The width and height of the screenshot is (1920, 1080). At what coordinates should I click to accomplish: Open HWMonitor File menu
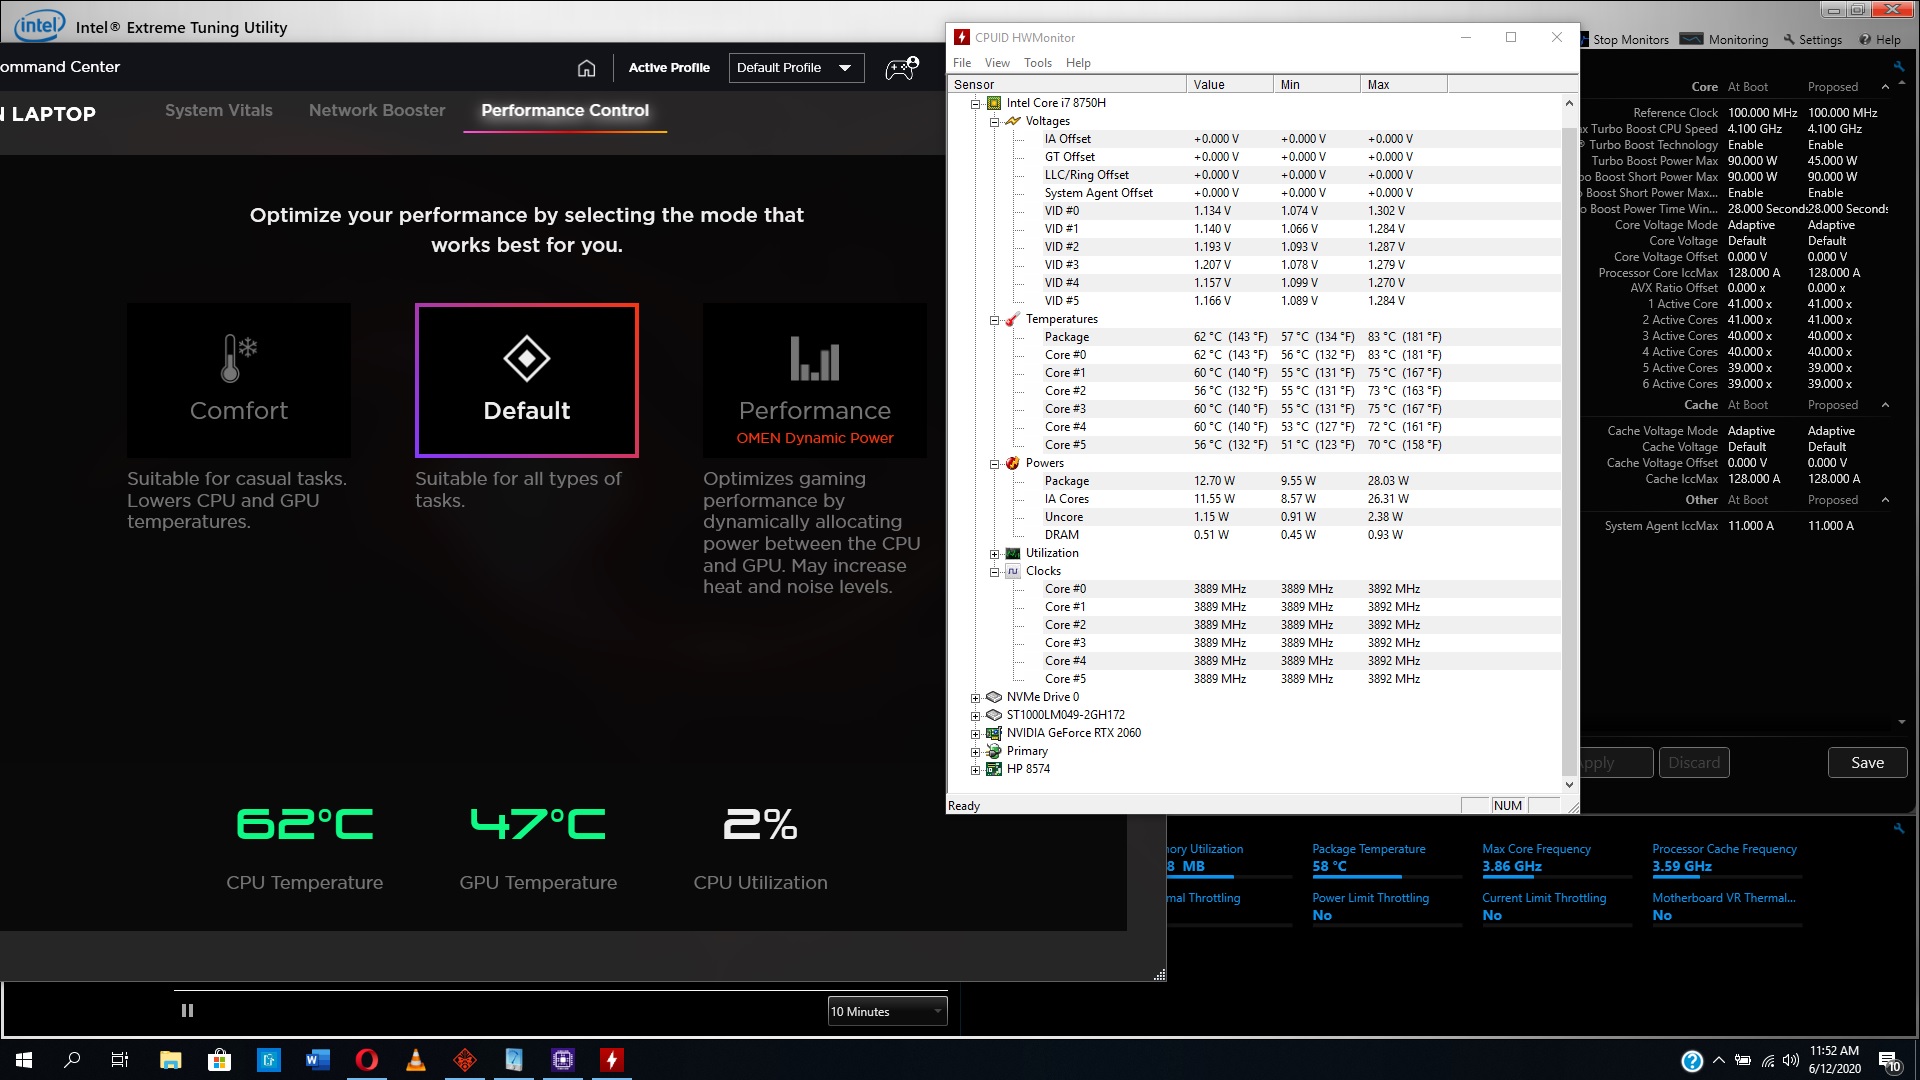962,62
